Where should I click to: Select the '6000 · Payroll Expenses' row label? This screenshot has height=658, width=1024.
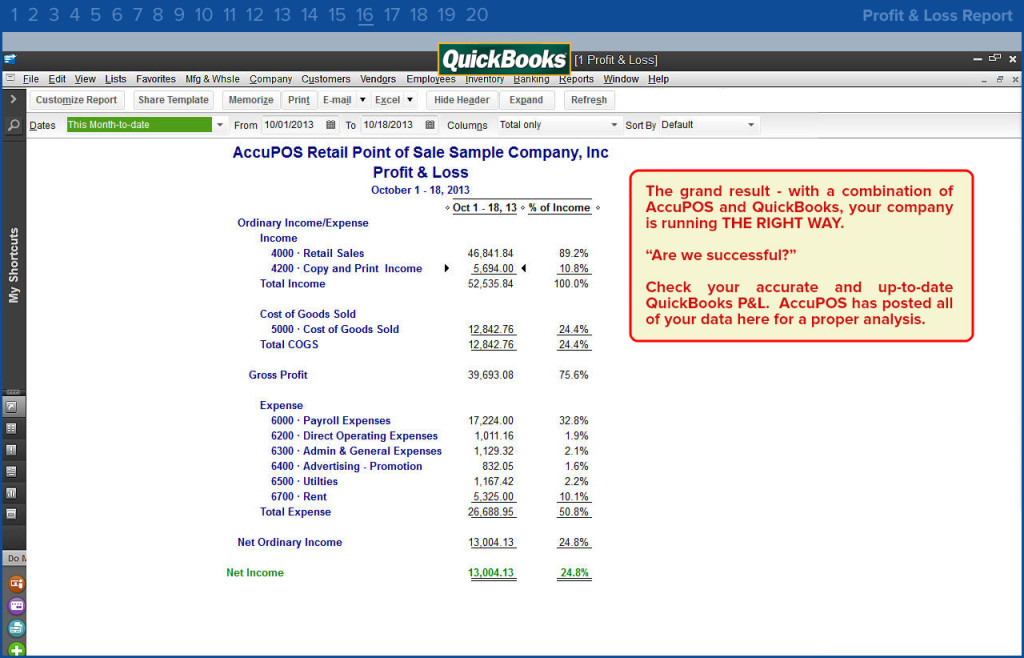coord(330,421)
